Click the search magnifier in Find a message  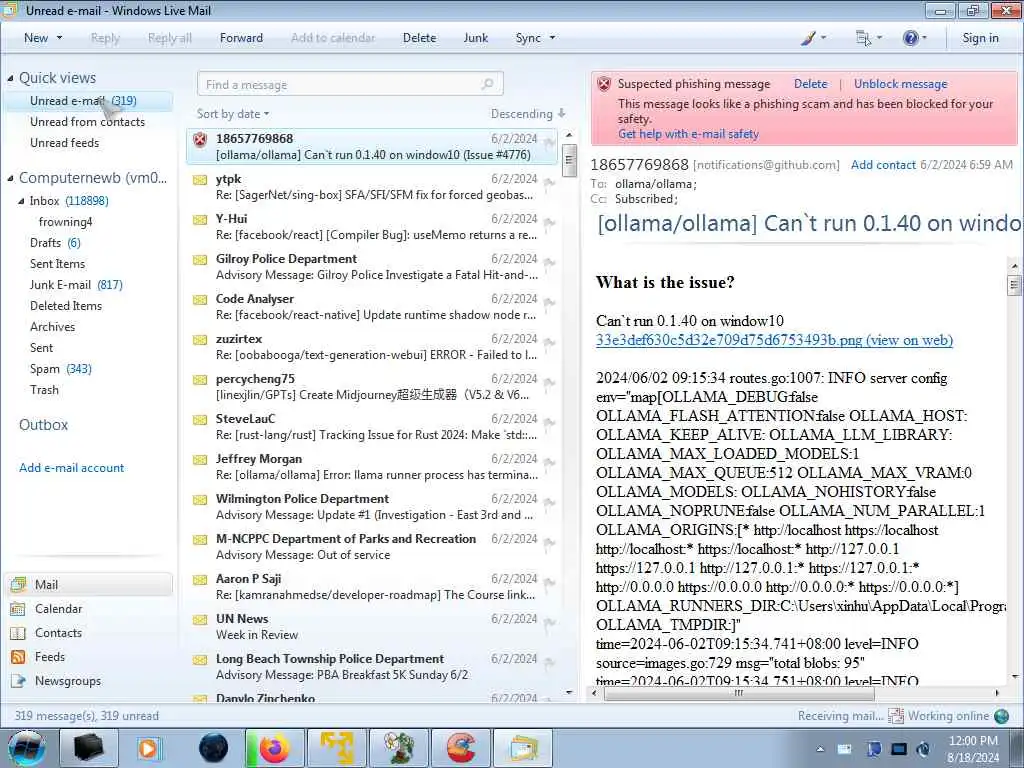click(487, 84)
